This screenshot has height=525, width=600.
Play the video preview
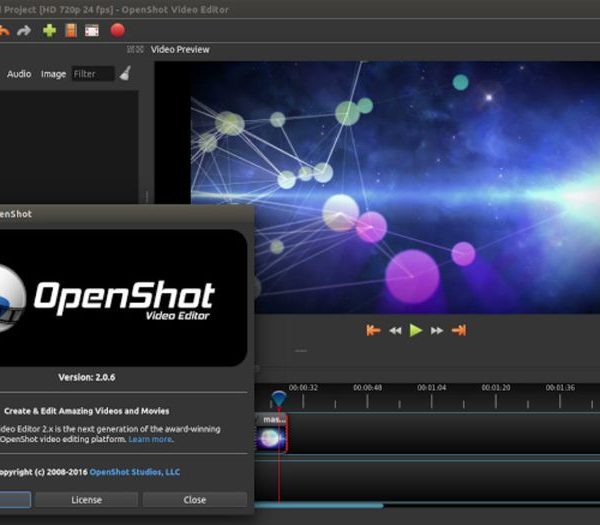click(416, 330)
